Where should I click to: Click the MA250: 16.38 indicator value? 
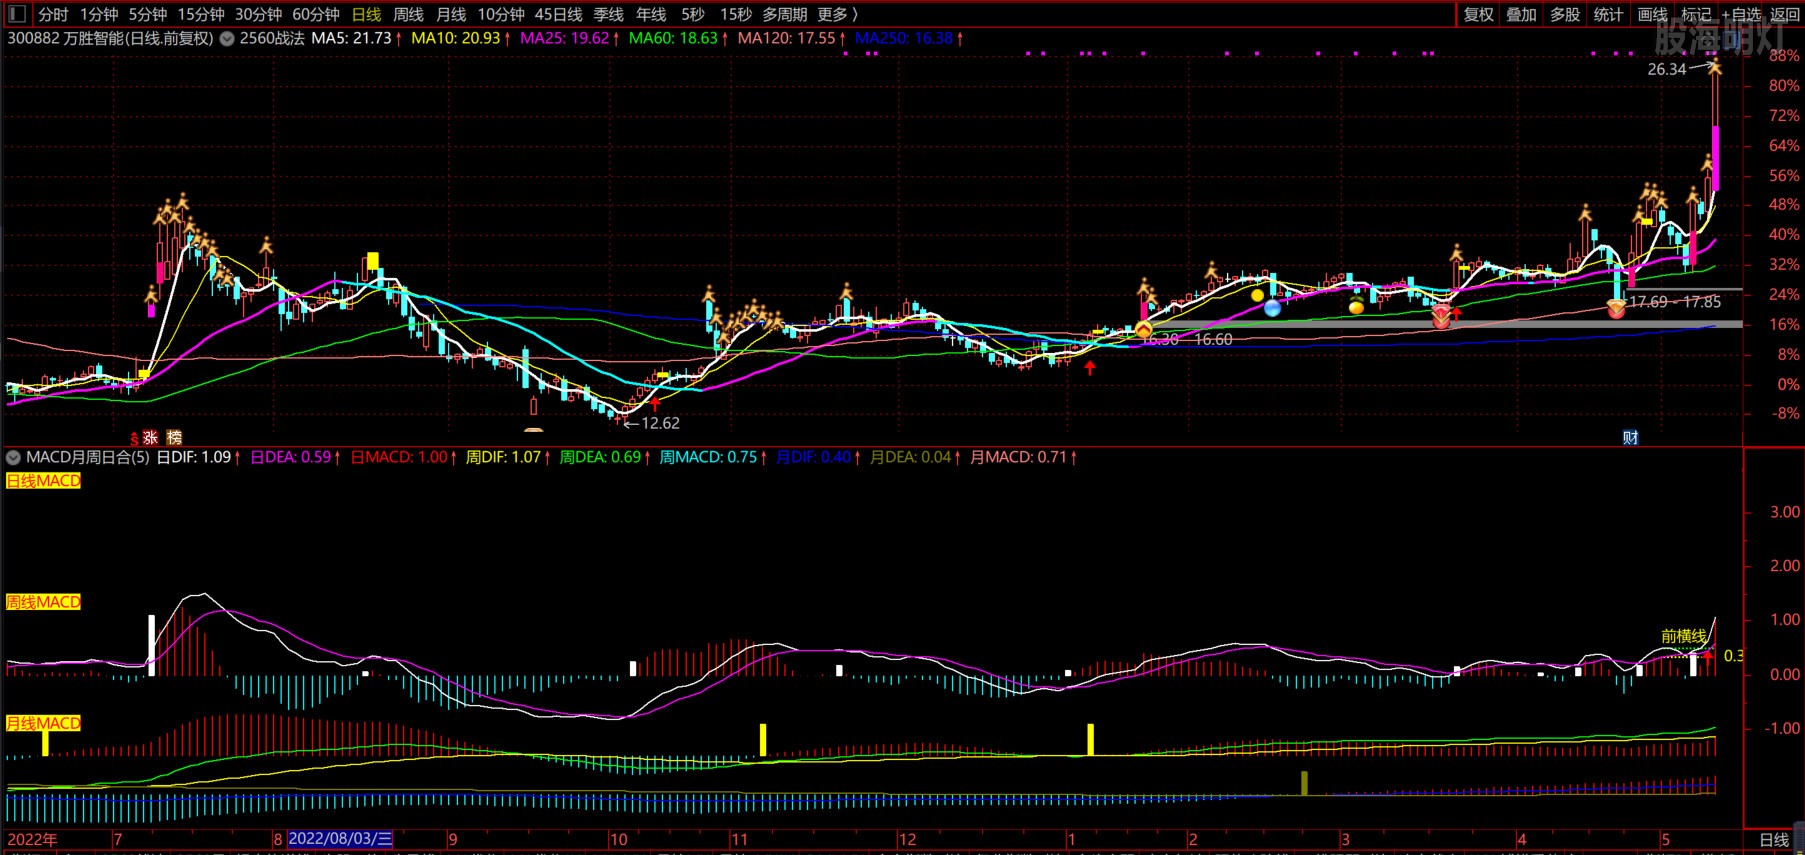click(904, 38)
